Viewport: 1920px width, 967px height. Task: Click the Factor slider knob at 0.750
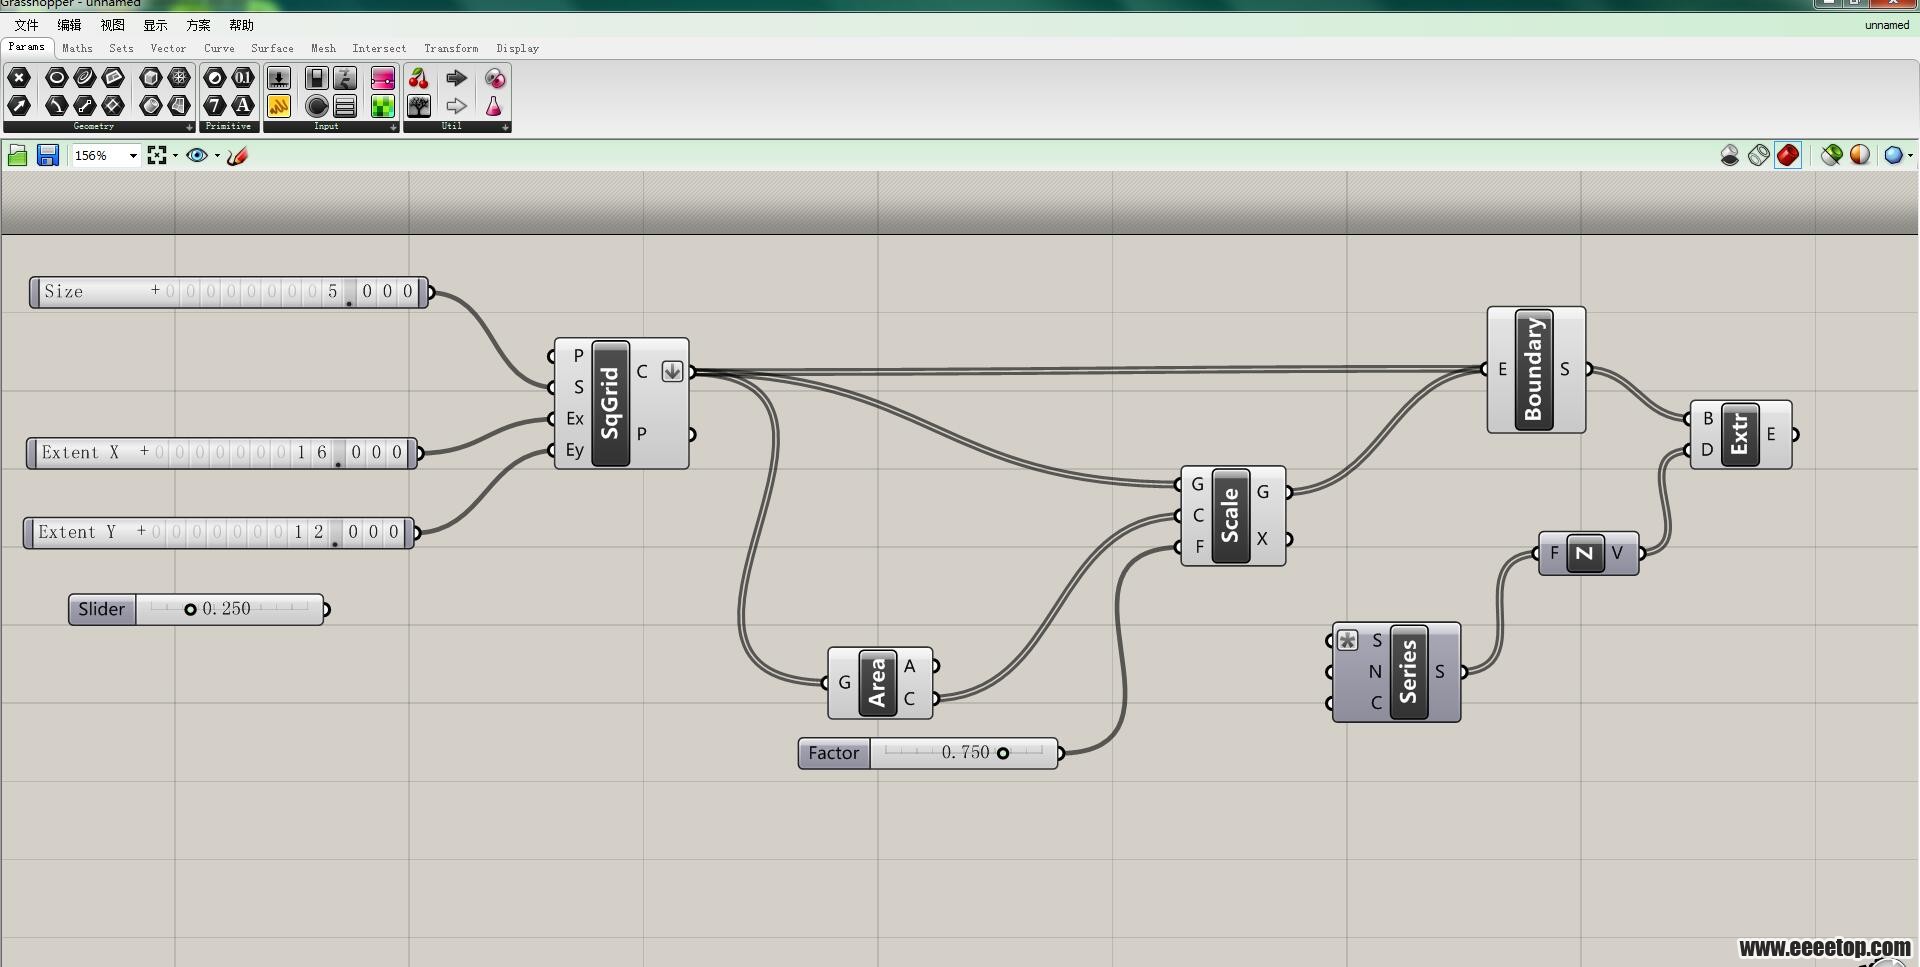coord(1003,753)
